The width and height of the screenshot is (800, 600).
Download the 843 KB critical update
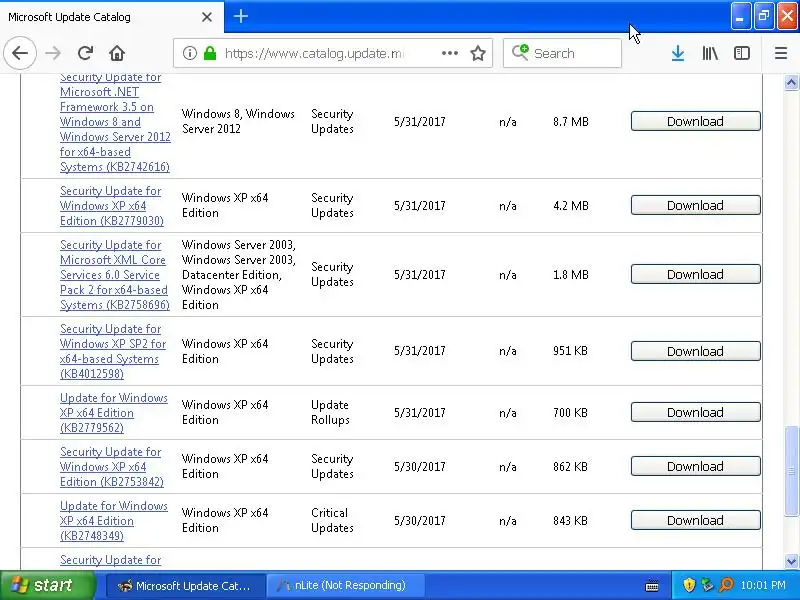tap(695, 520)
